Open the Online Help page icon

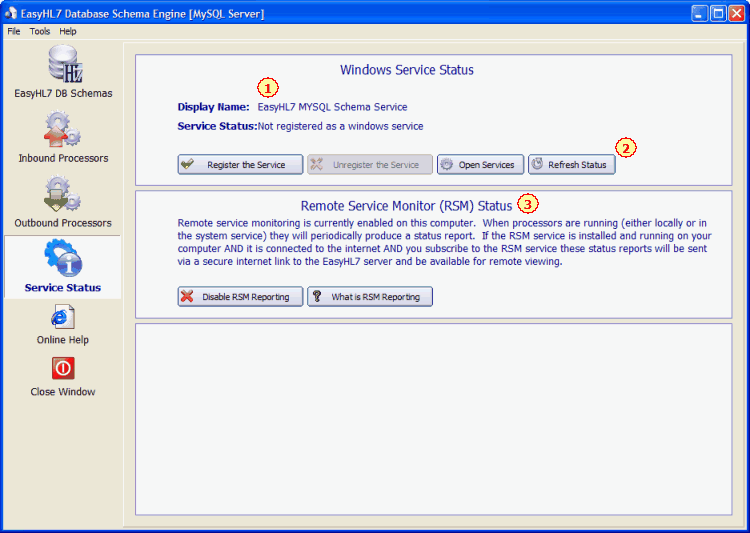click(63, 318)
